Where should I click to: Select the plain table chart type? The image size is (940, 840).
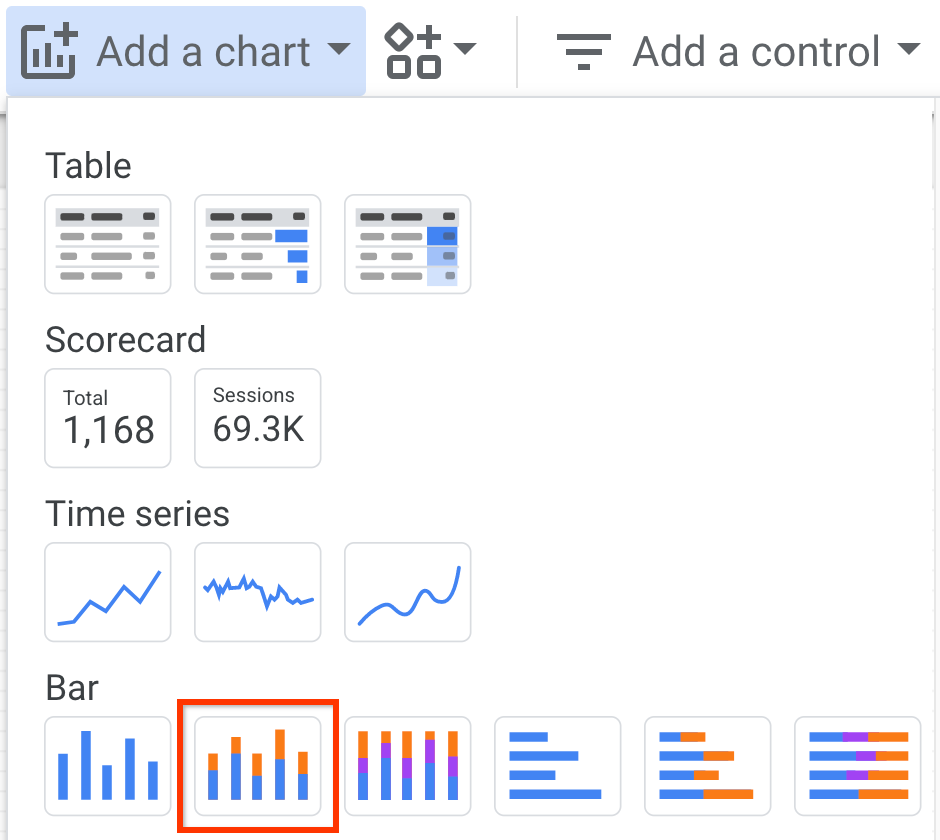(107, 244)
